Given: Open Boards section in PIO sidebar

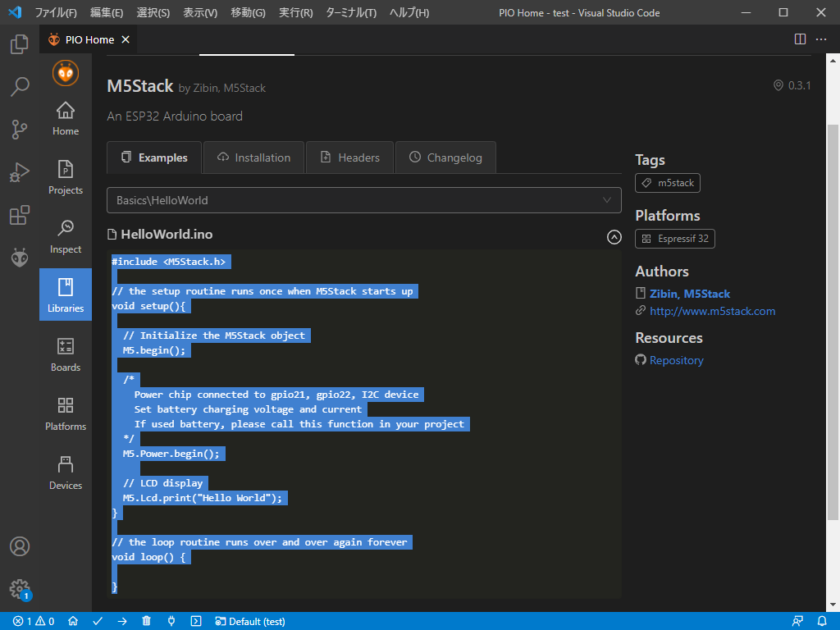Looking at the screenshot, I should point(65,354).
